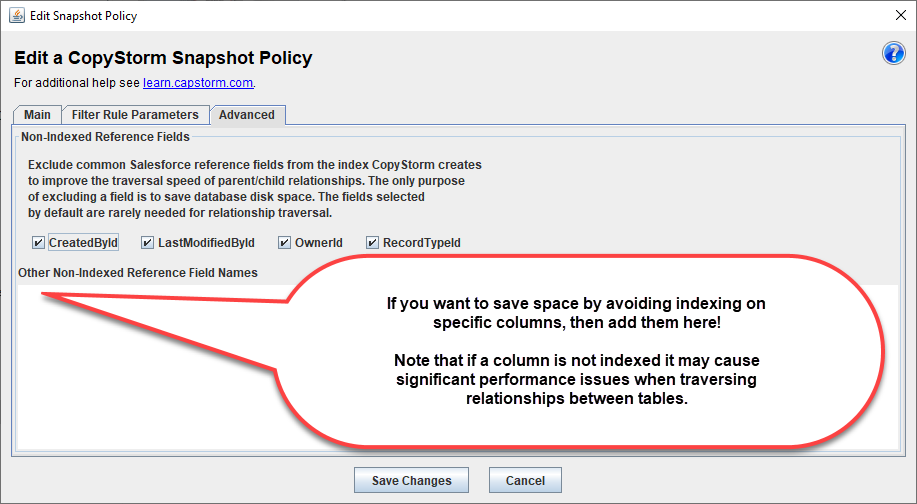917x504 pixels.
Task: Click into the Other Non-Indexed Reference Field Names box
Action: [x=458, y=367]
